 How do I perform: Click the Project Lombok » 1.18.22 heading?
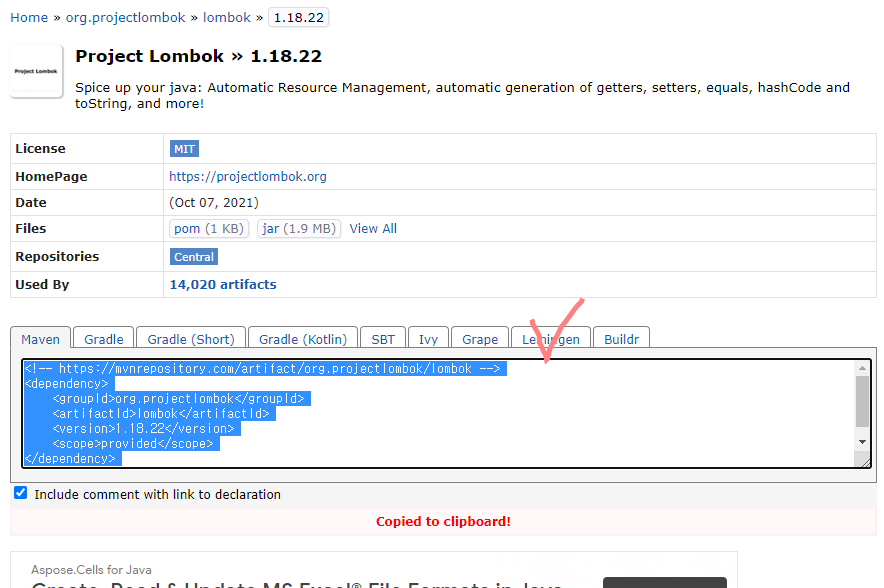pyautogui.click(x=198, y=56)
